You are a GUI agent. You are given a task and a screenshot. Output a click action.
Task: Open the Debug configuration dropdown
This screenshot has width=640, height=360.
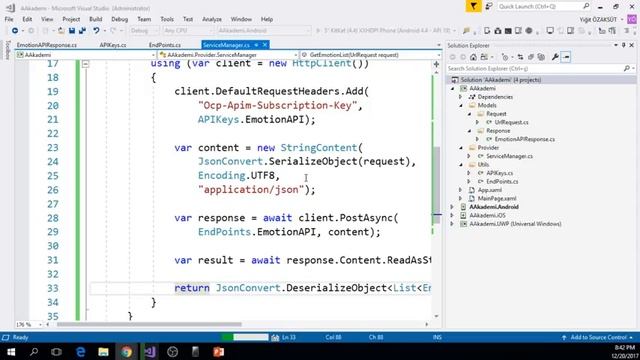(144, 31)
